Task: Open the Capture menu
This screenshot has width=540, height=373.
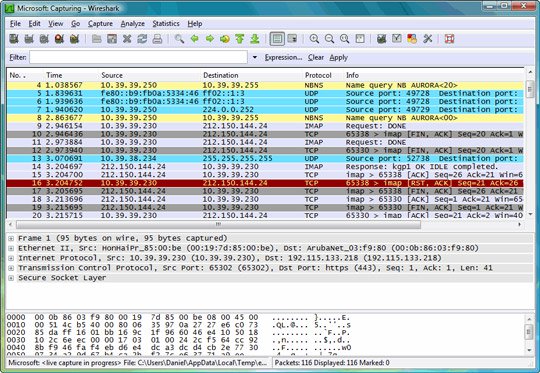Action: 100,24
